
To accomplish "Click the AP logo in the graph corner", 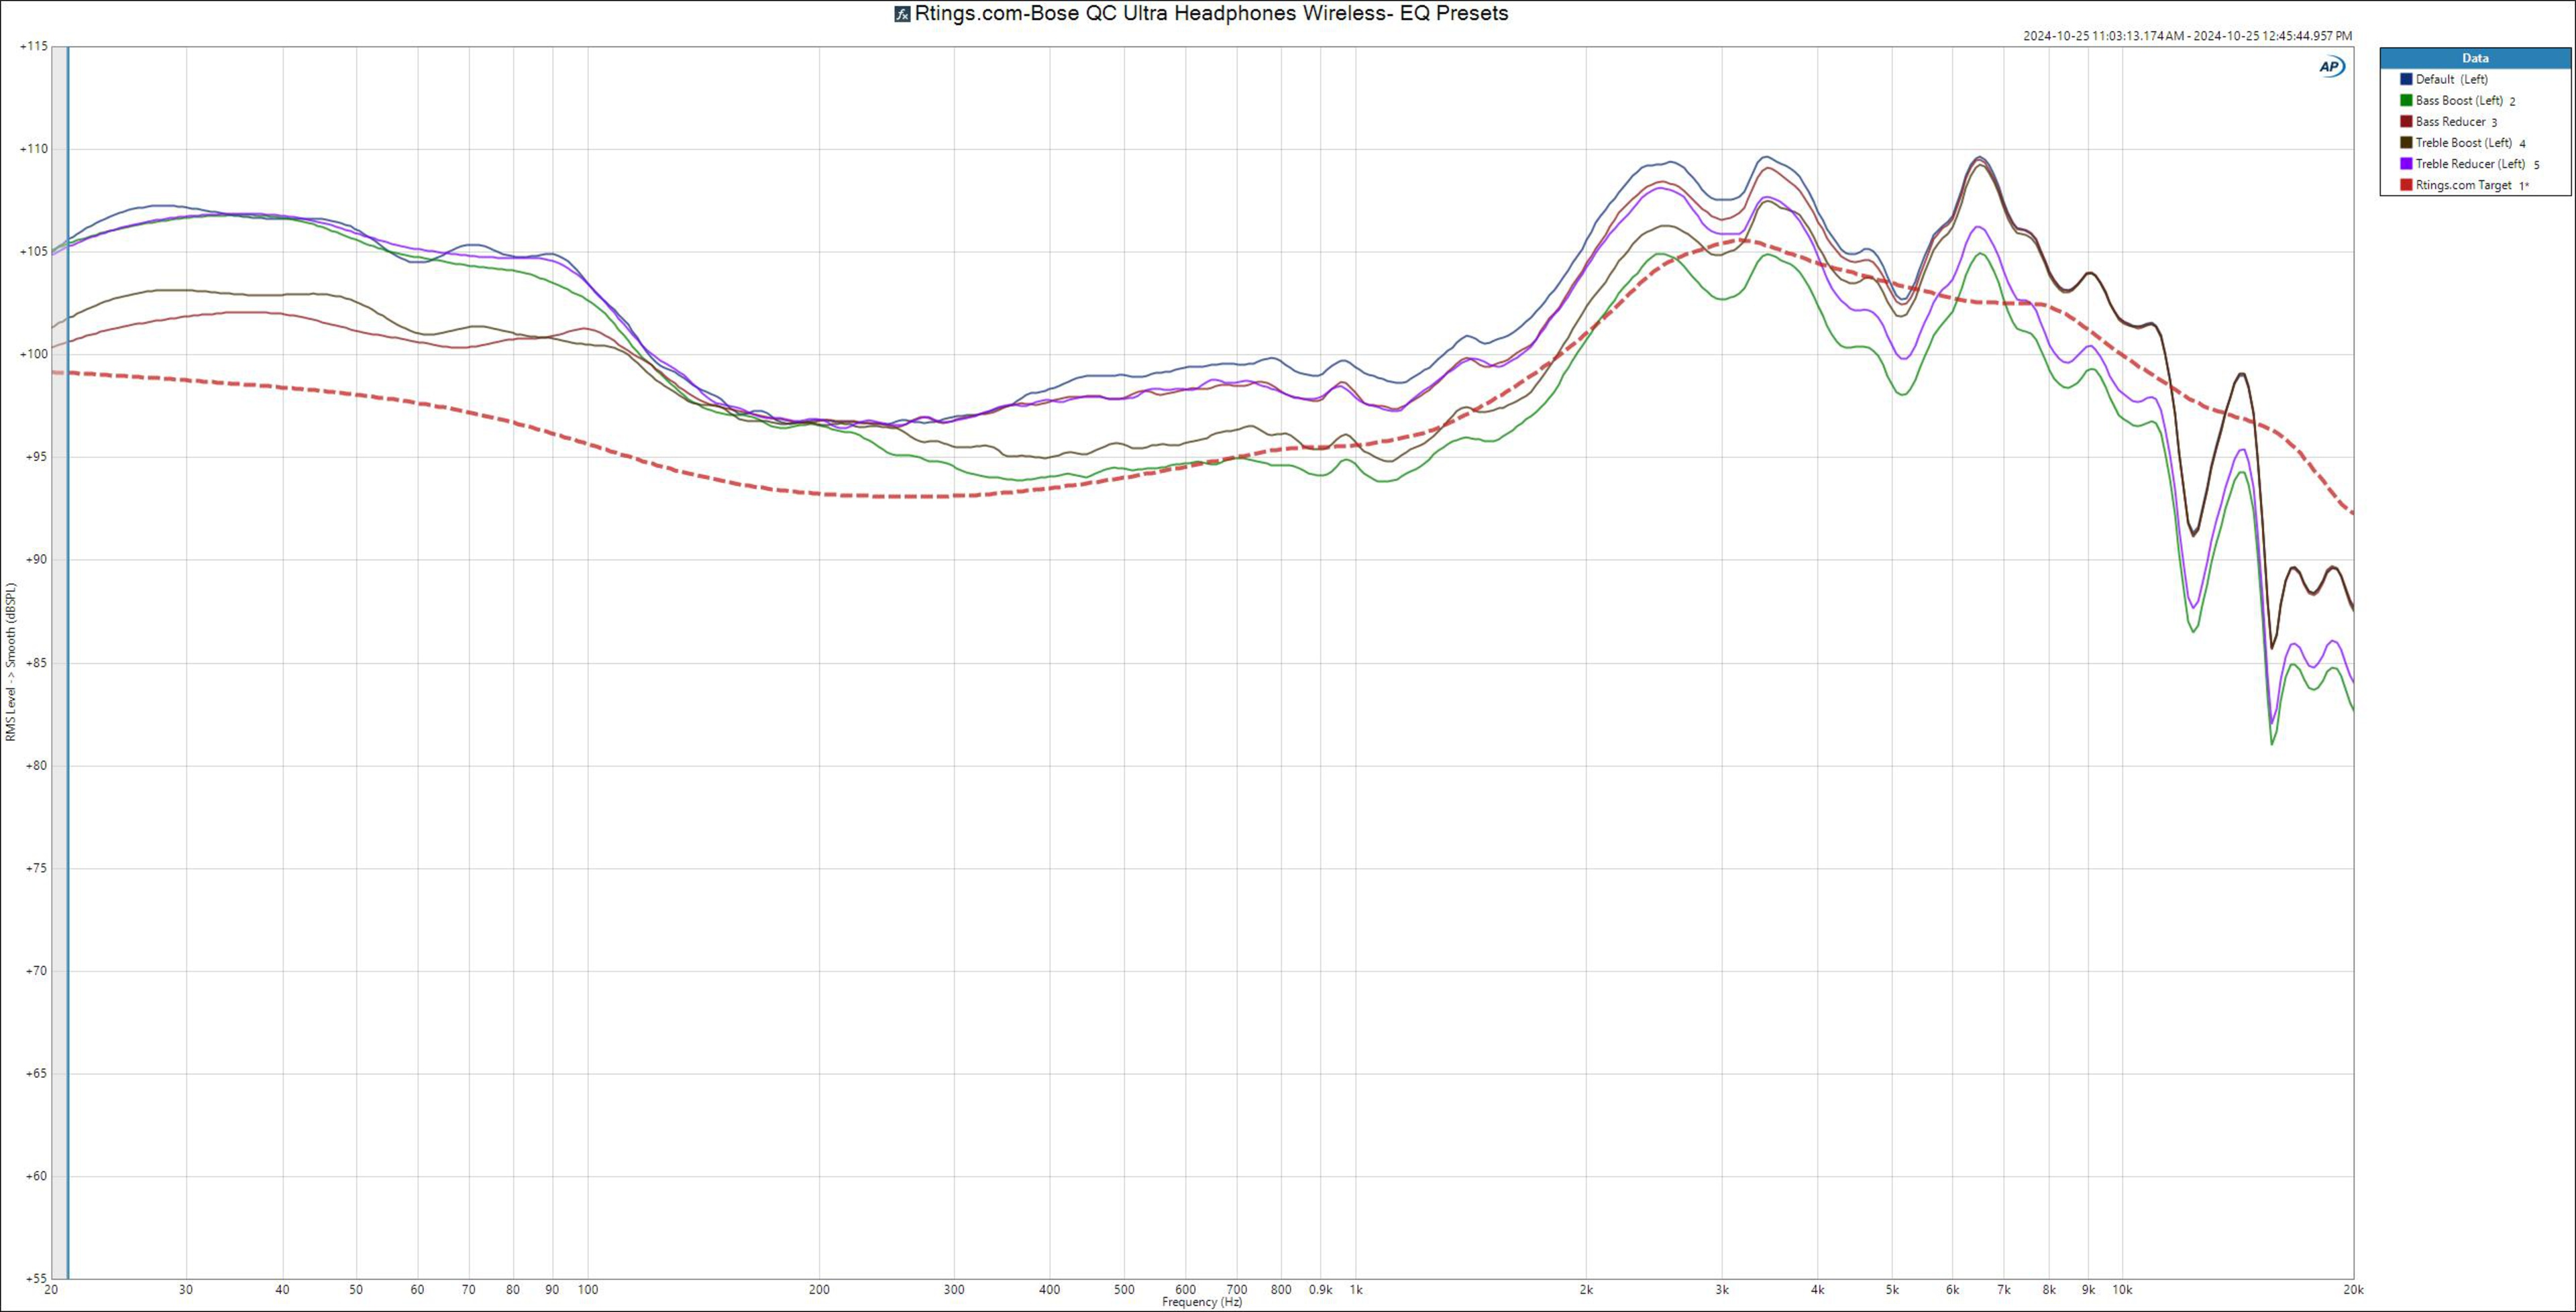I will [2331, 67].
